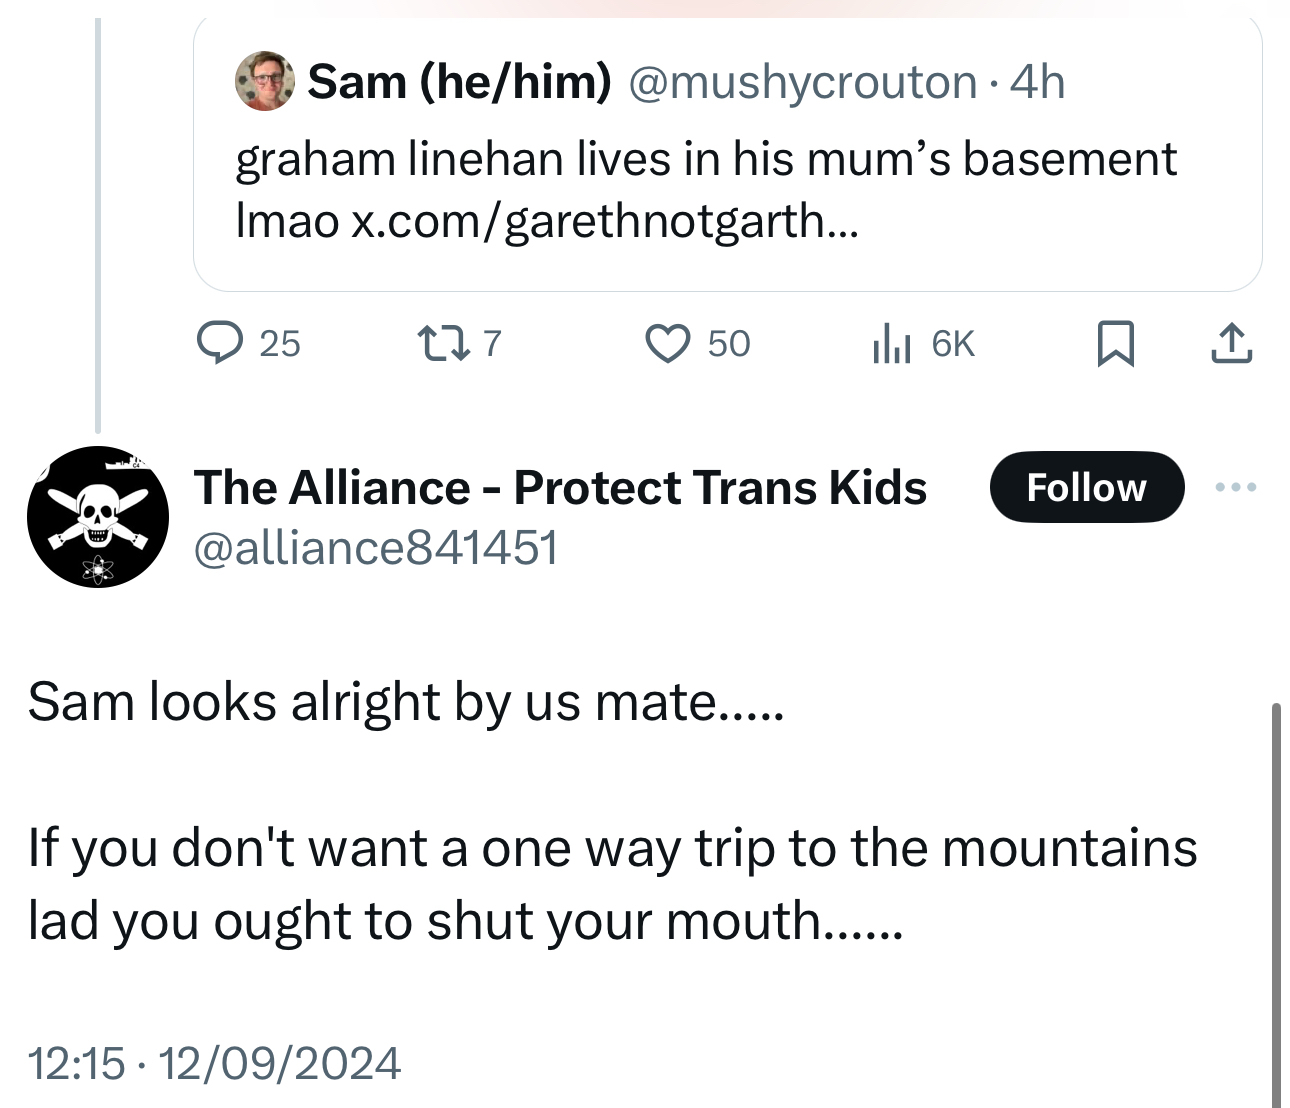The height and width of the screenshot is (1108, 1290).
Task: Click the 12:15 · 12/09/2024 timestamp
Action: pos(214,1063)
